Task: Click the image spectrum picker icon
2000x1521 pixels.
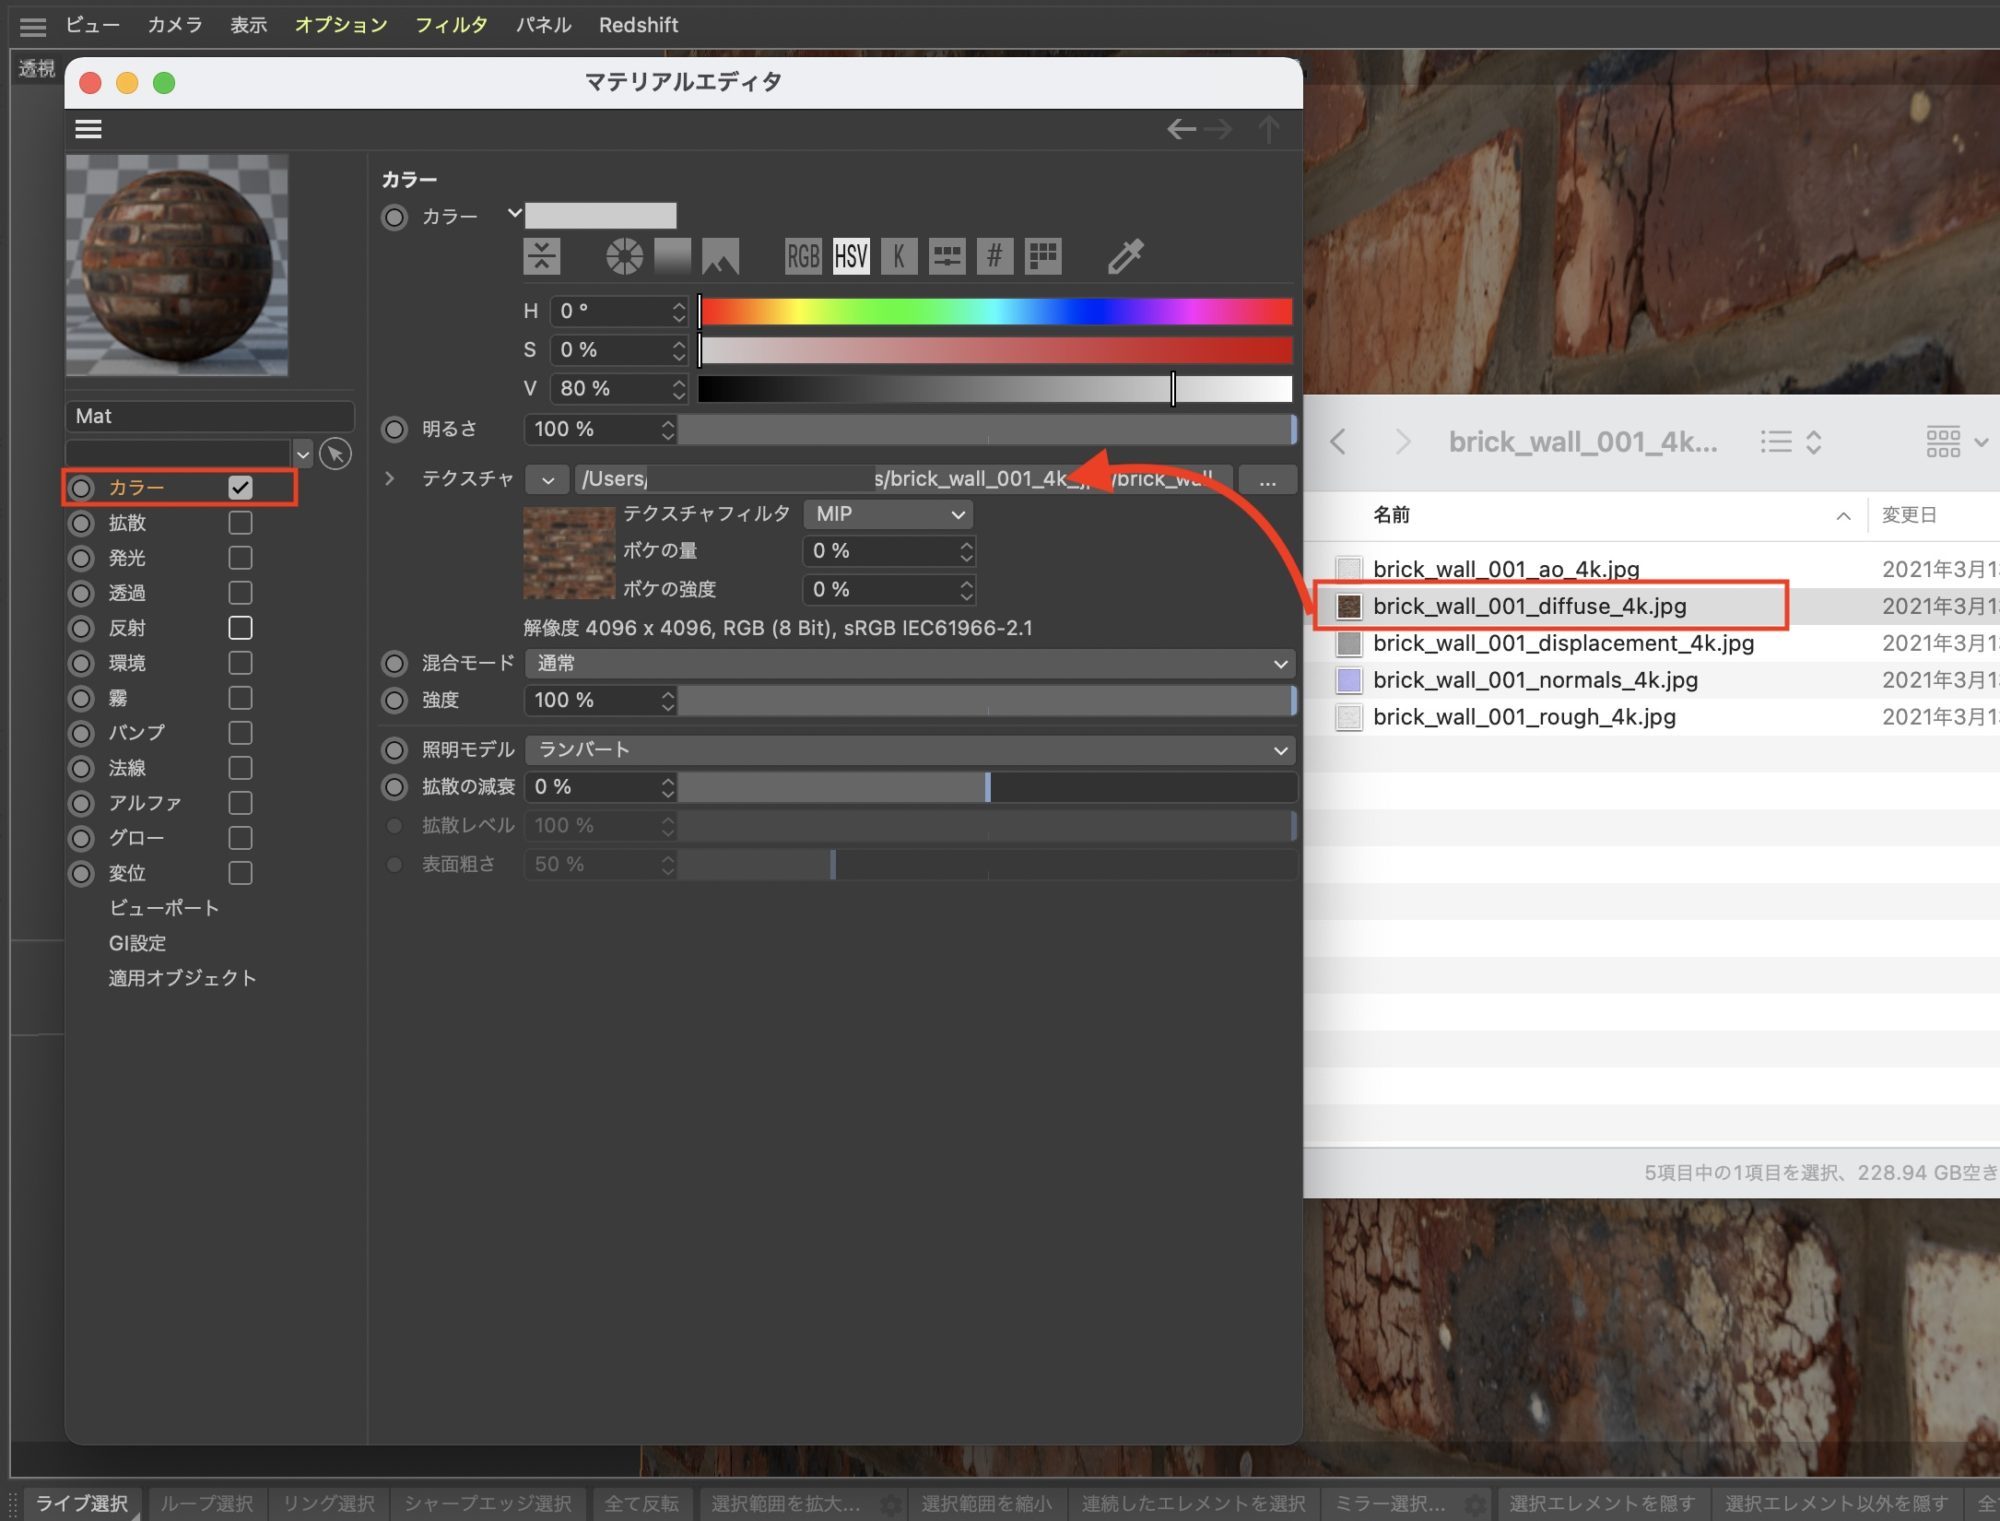Action: tap(720, 256)
